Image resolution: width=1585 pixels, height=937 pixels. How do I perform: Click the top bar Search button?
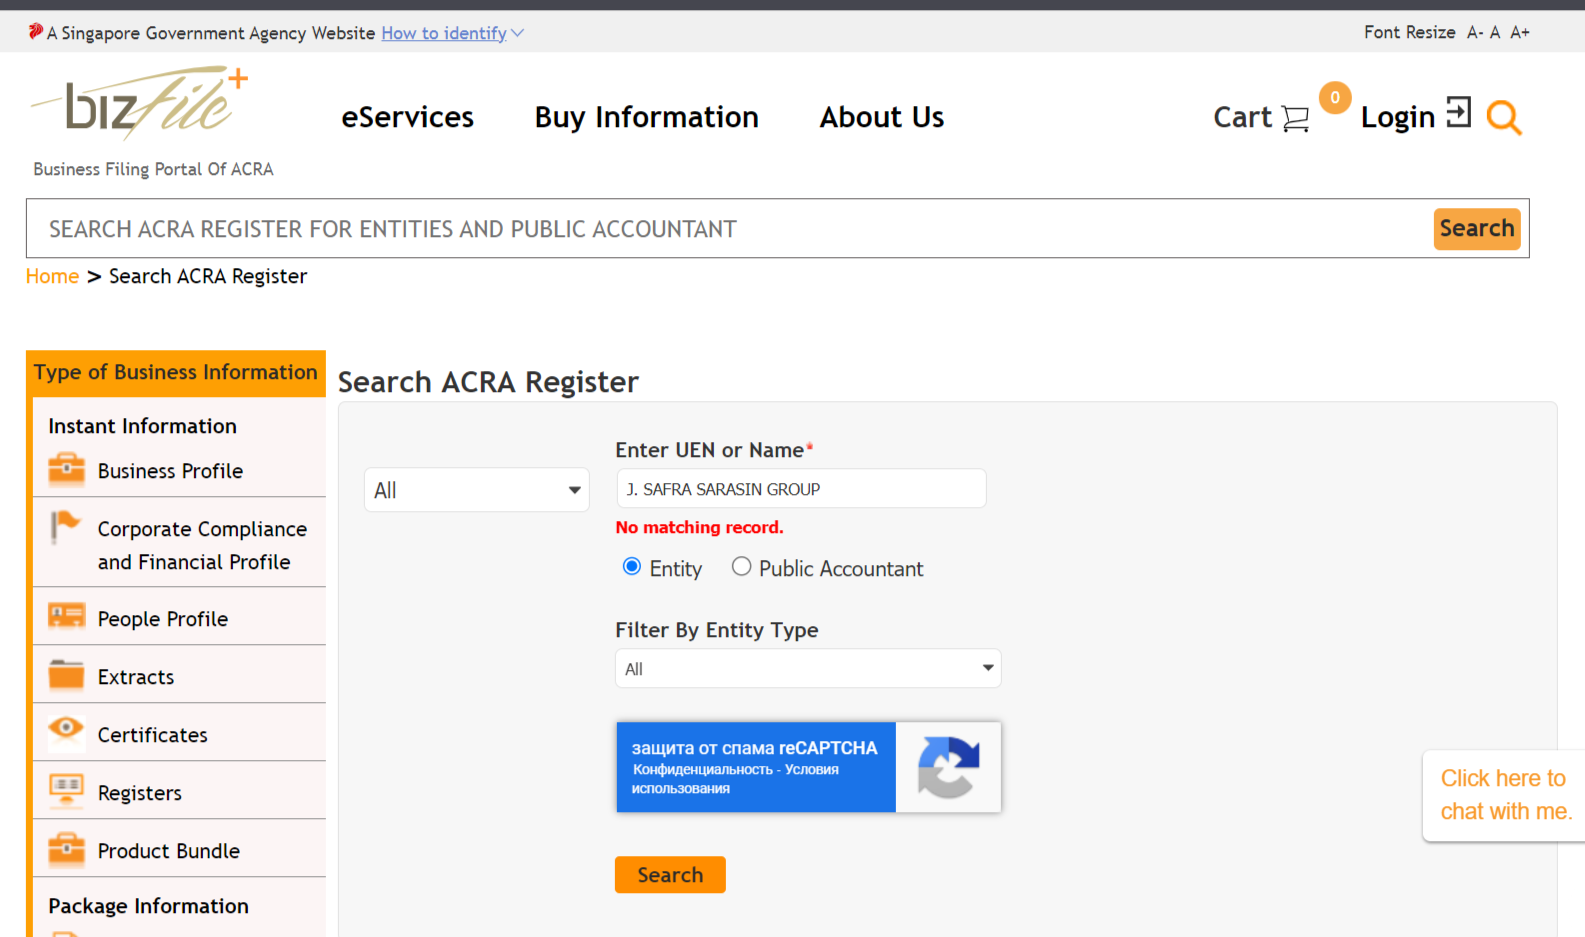[x=1477, y=229]
